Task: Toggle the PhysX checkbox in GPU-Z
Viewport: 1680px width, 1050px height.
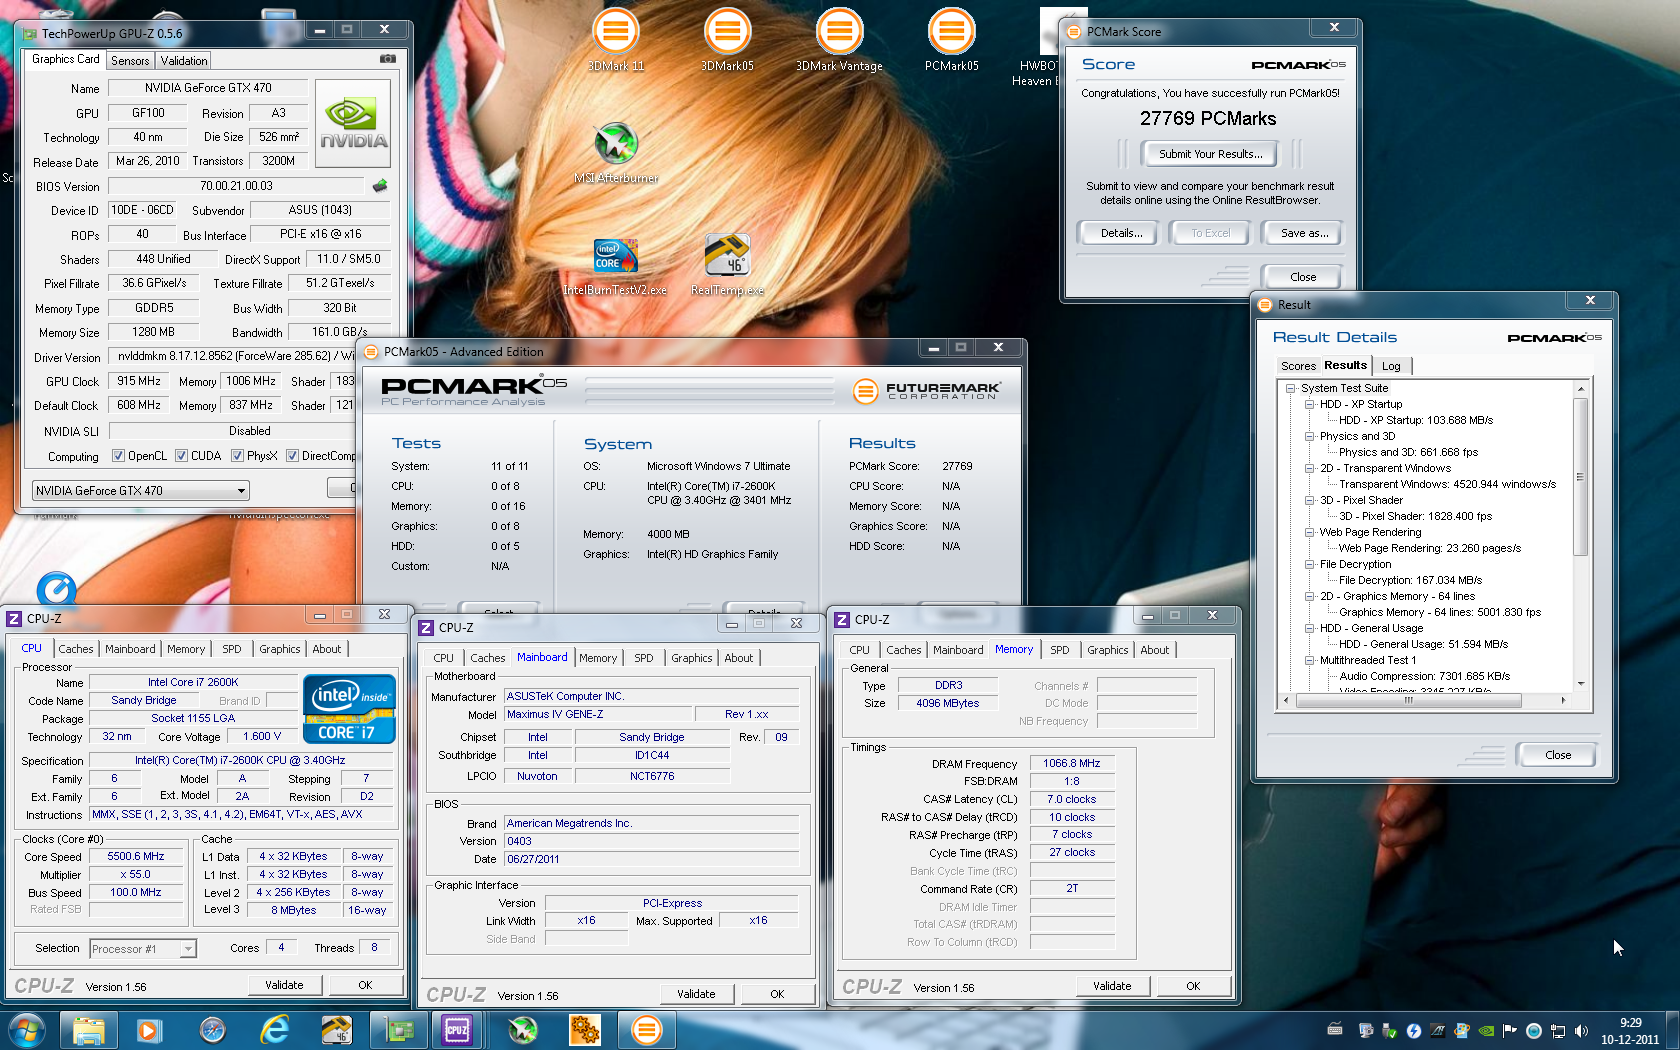Action: 237,456
